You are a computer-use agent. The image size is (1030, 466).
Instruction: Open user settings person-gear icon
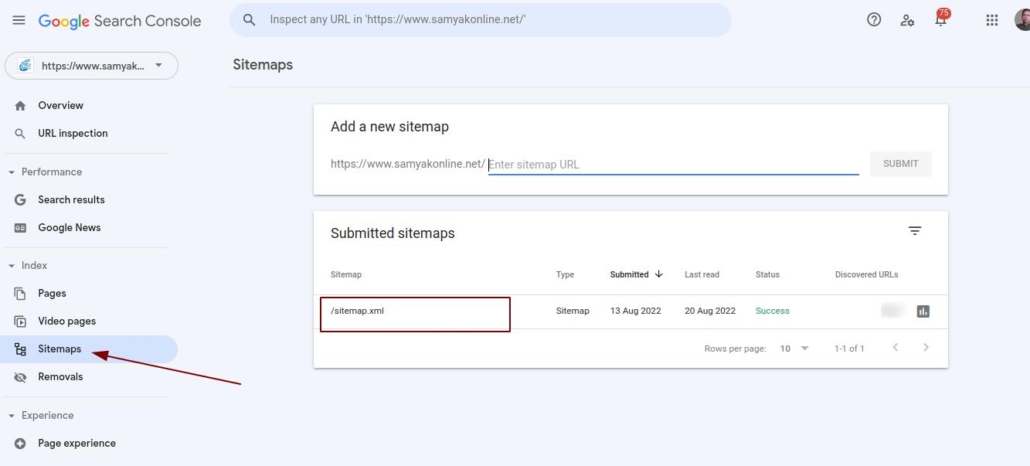coord(907,20)
